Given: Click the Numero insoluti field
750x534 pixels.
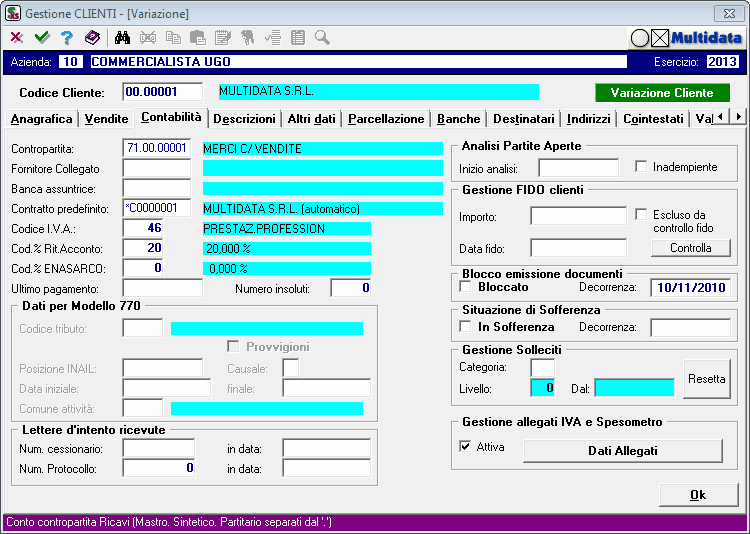Looking at the screenshot, I should click(x=351, y=289).
